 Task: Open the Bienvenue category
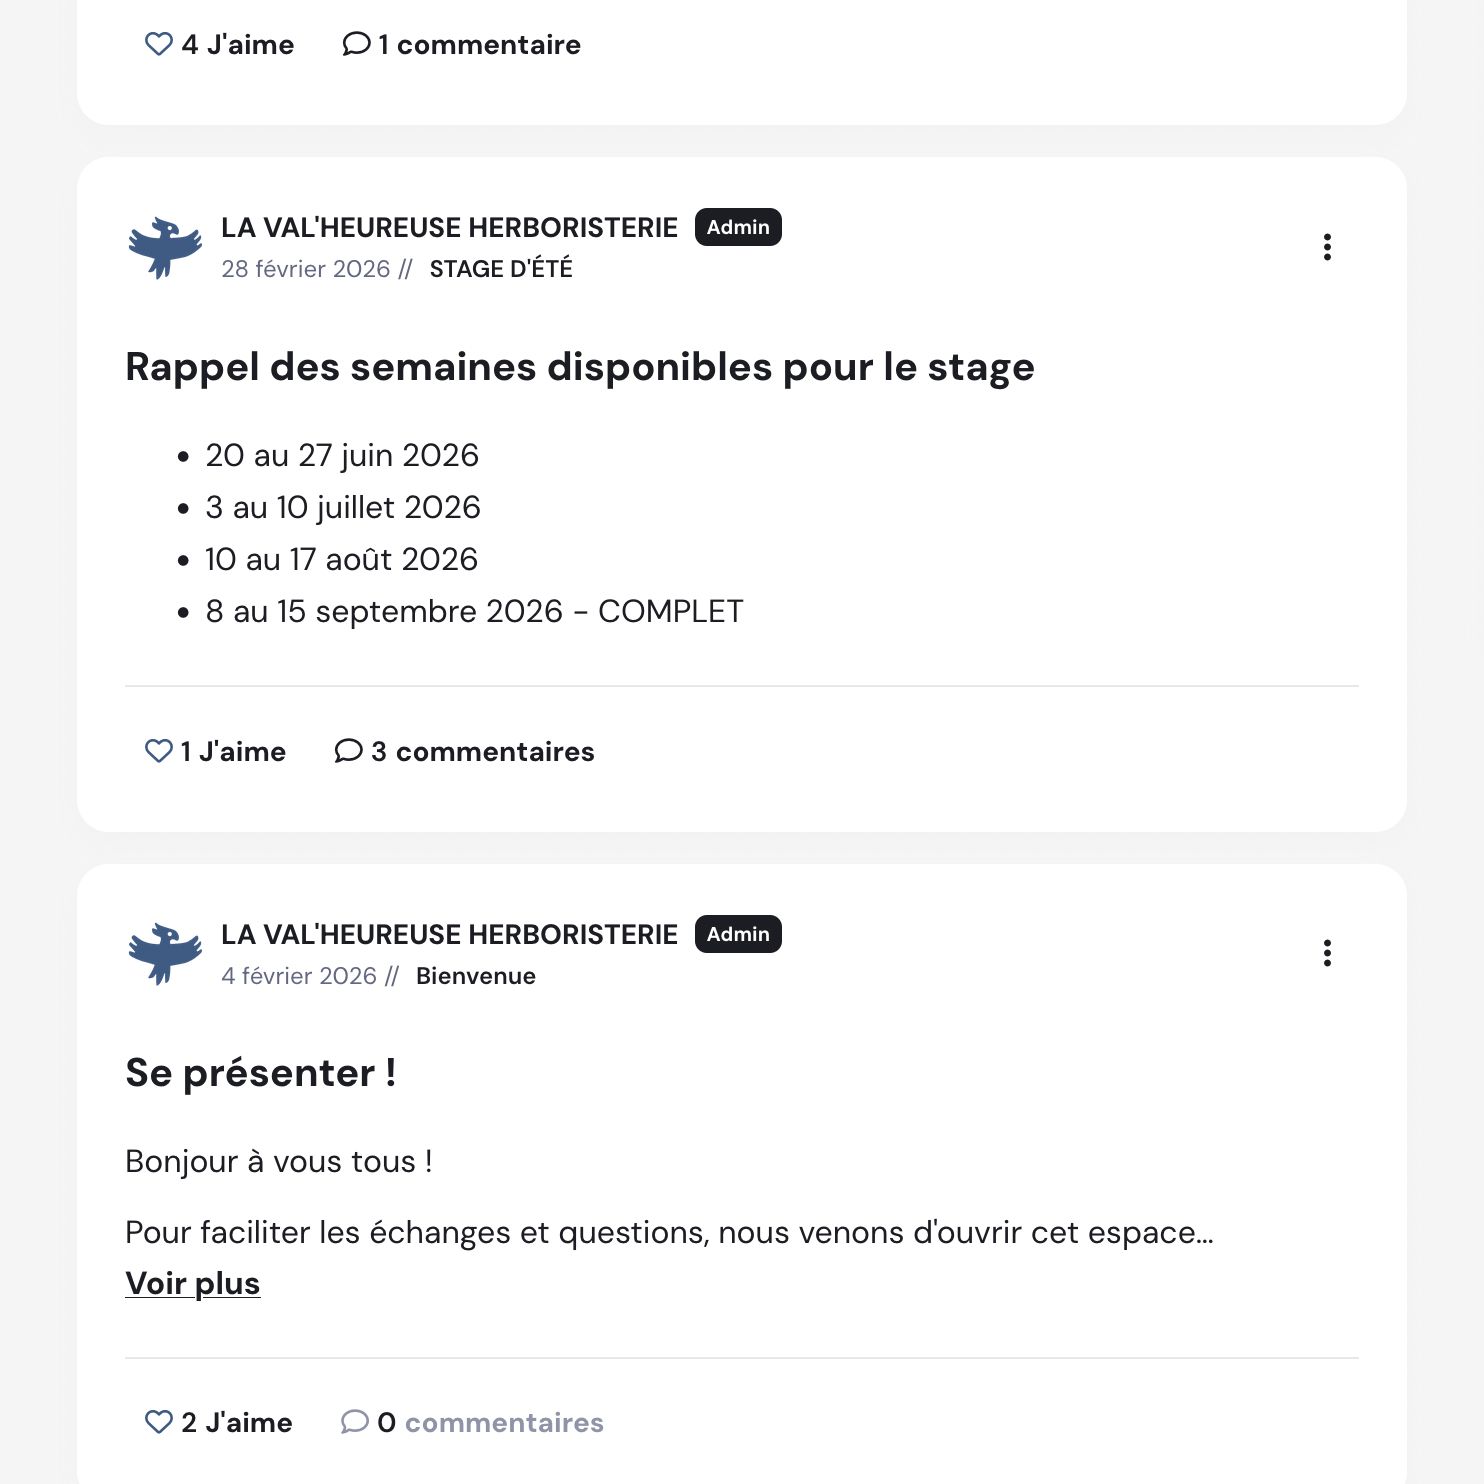click(x=476, y=975)
